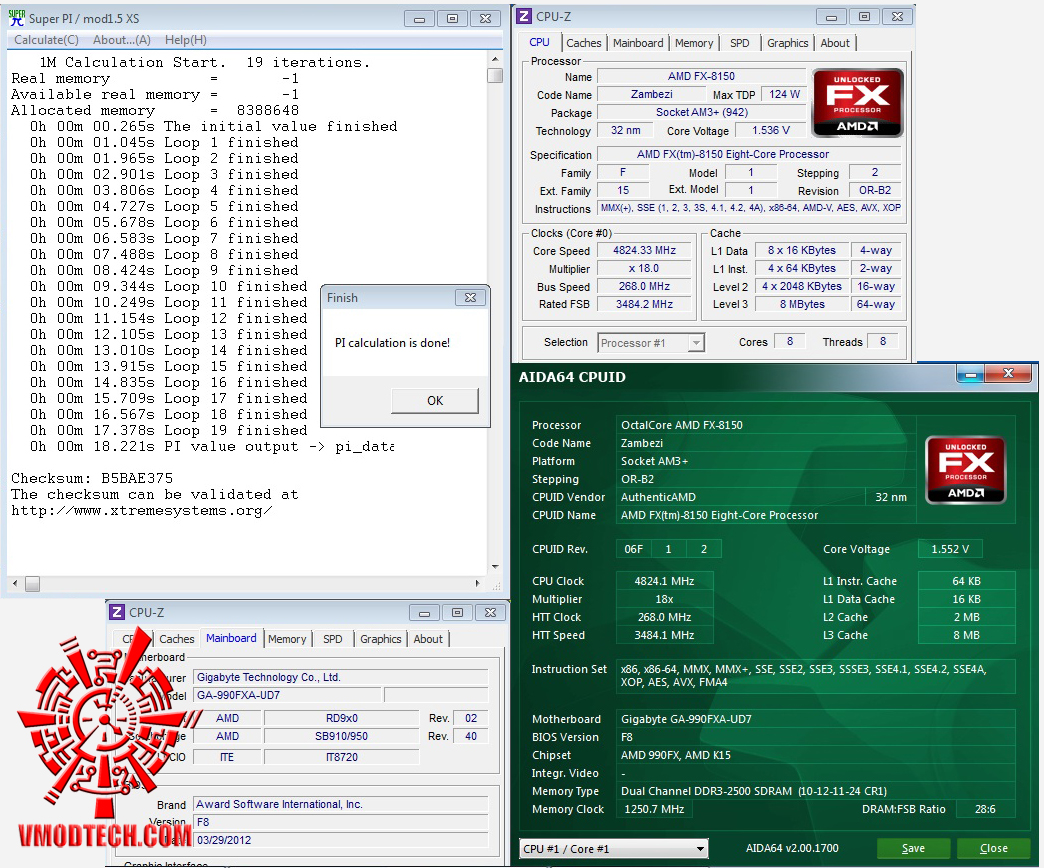
Task: Click Core Voltage 1.552 V in AIDA64
Action: click(x=949, y=548)
